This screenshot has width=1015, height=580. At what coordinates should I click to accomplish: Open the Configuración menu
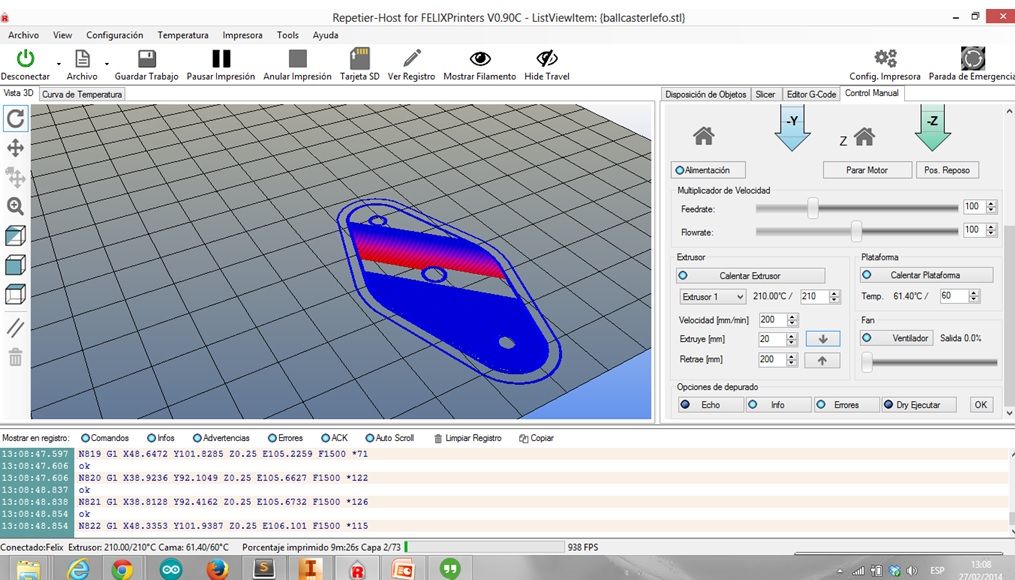(x=115, y=35)
